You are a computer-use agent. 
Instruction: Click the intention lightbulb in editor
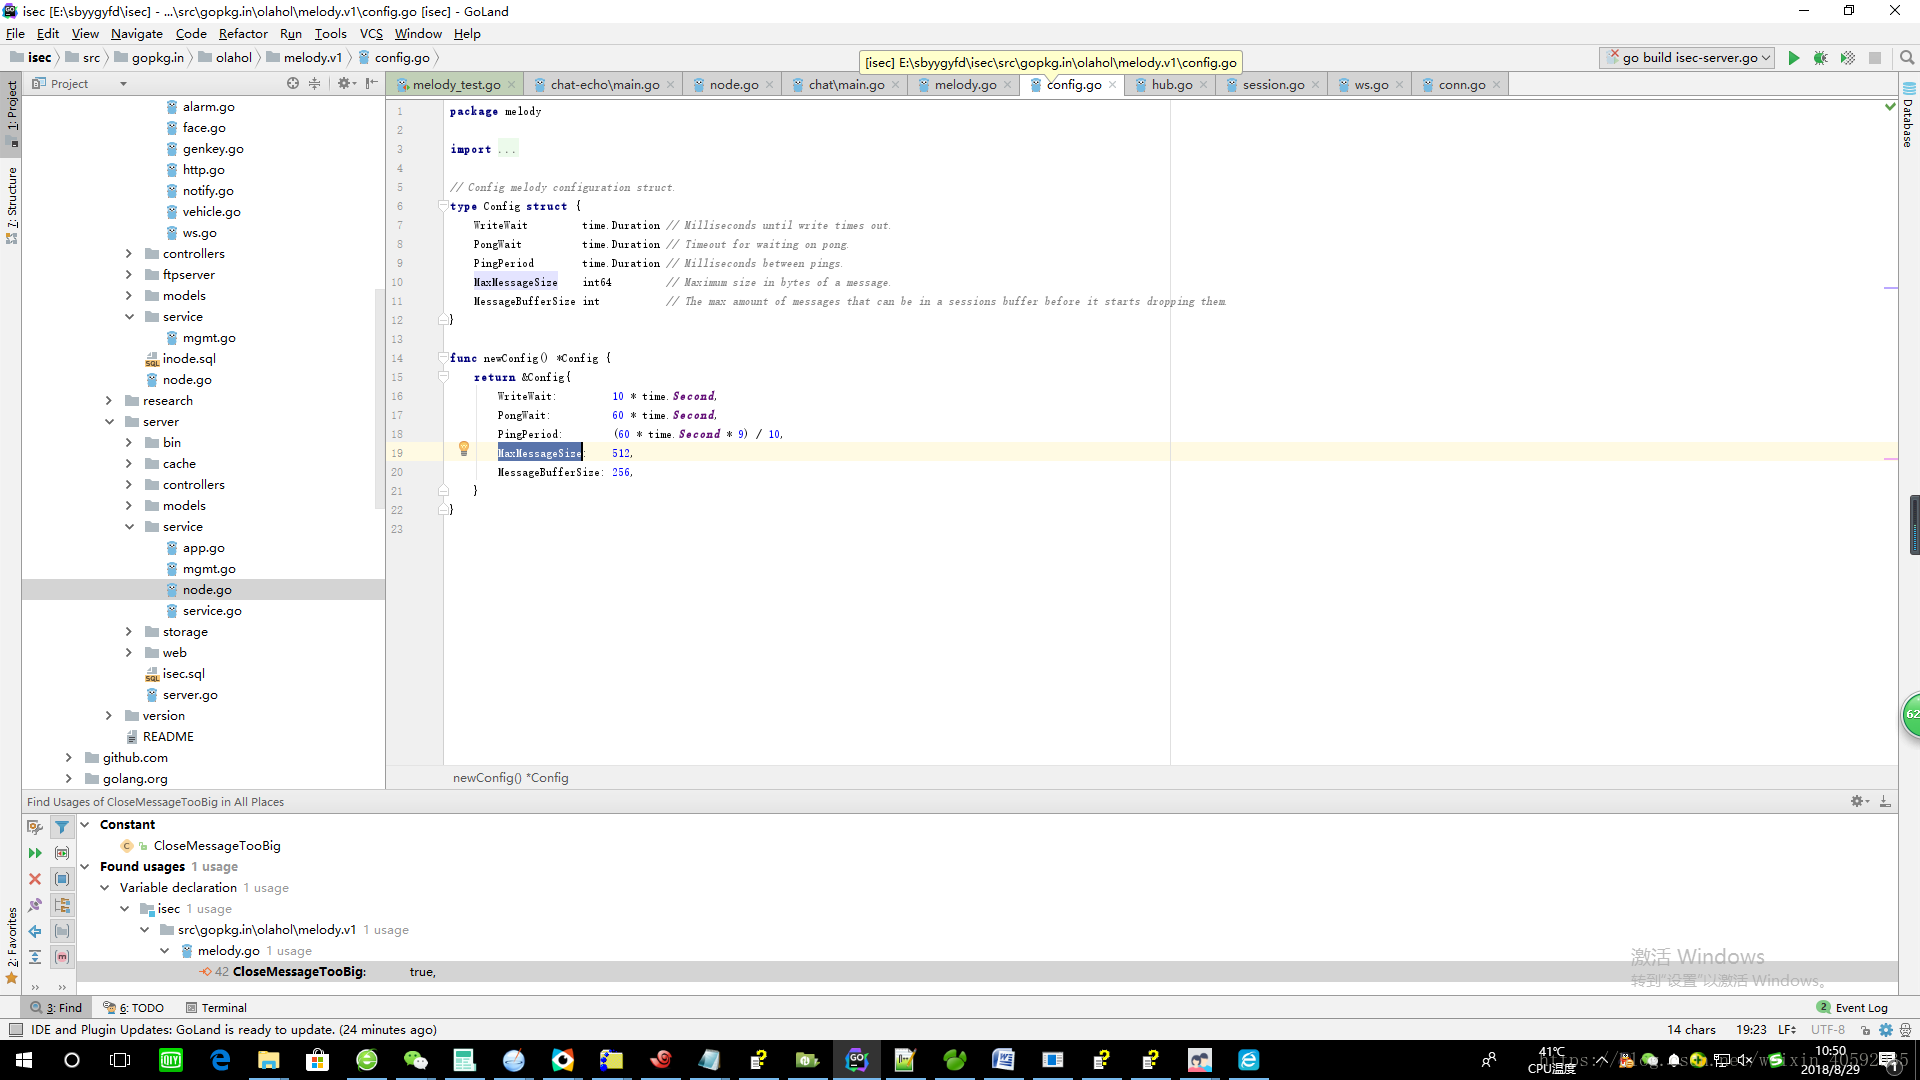[463, 449]
